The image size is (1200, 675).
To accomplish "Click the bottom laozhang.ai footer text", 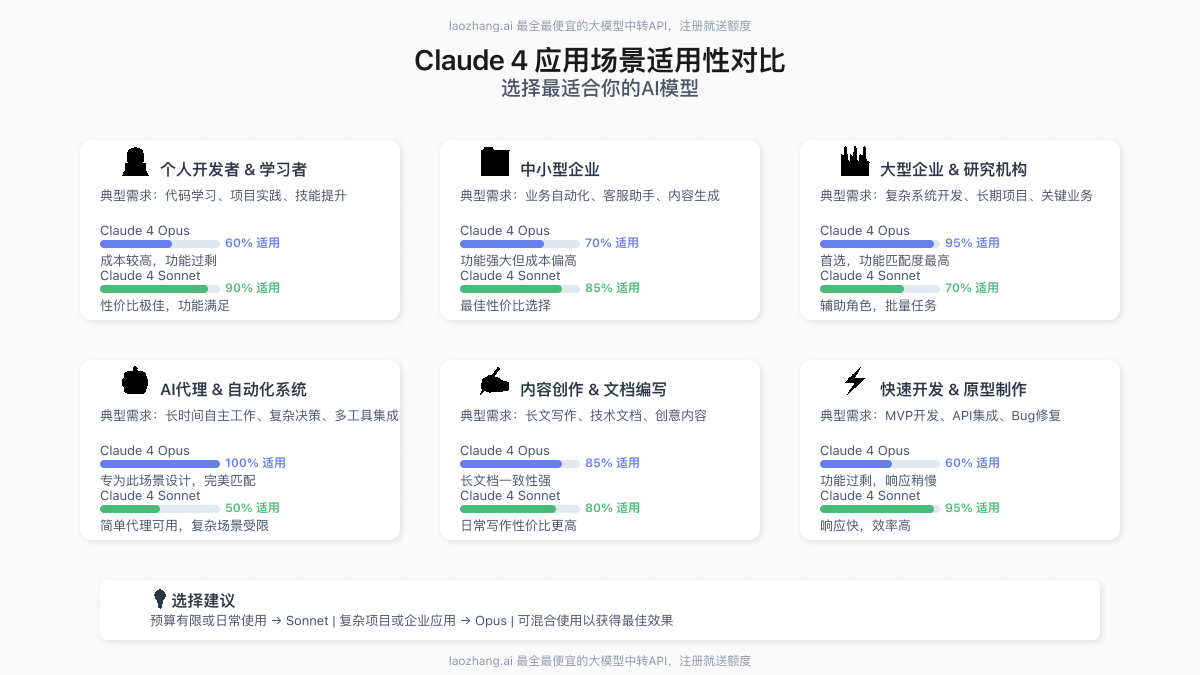I will (x=600, y=661).
